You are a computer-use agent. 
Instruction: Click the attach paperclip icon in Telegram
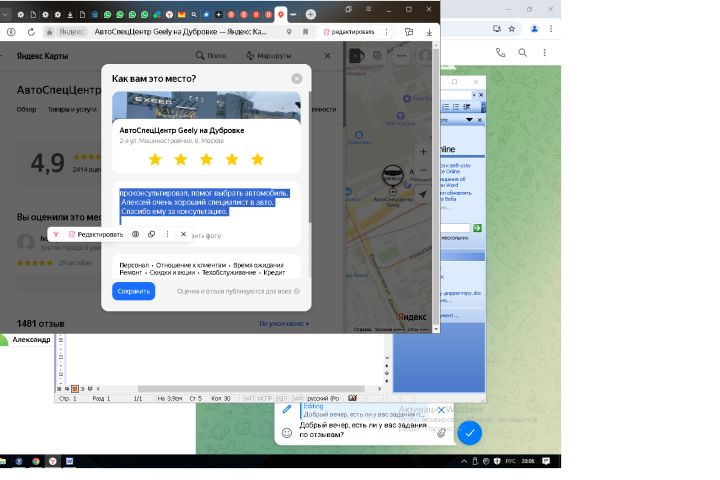click(x=441, y=433)
